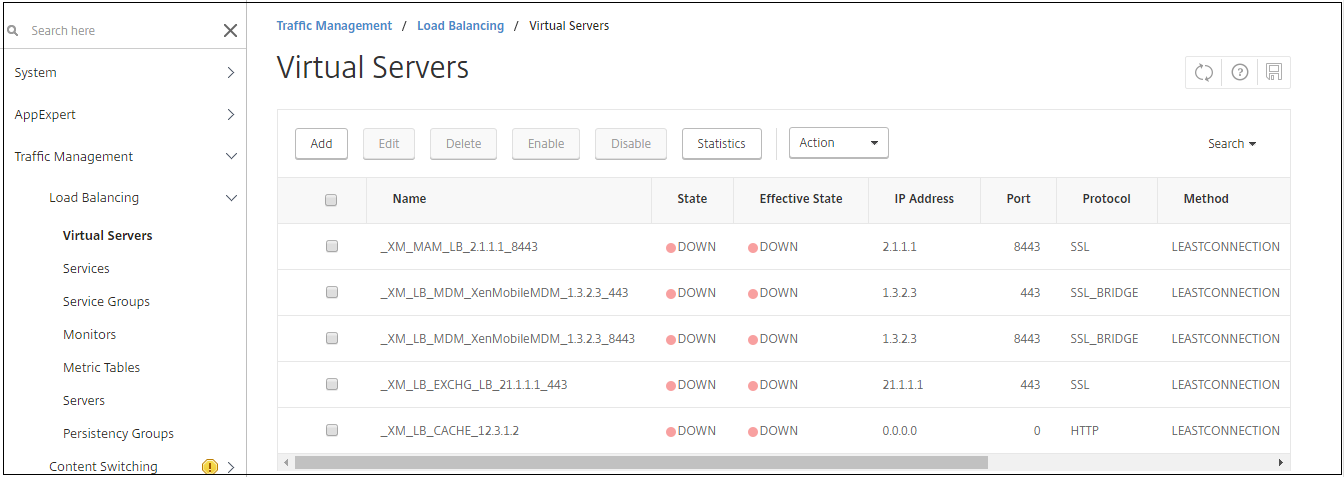Open Services in the sidebar
The height and width of the screenshot is (477, 1344).
(x=86, y=269)
